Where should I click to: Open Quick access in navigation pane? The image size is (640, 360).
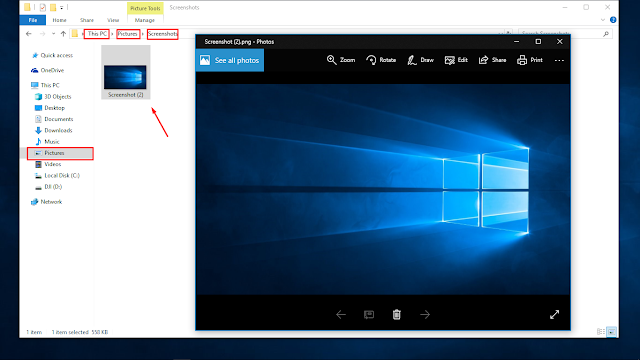click(52, 56)
